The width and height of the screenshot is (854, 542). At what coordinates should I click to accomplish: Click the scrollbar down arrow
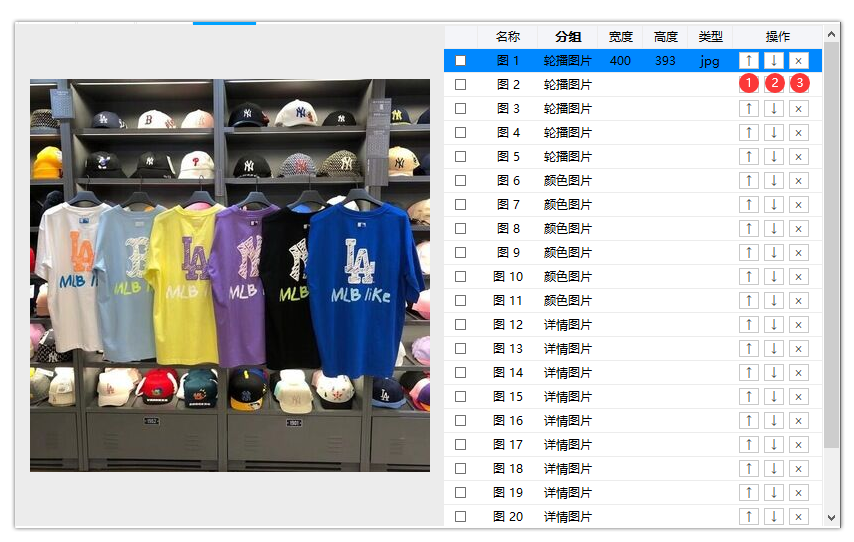(831, 517)
